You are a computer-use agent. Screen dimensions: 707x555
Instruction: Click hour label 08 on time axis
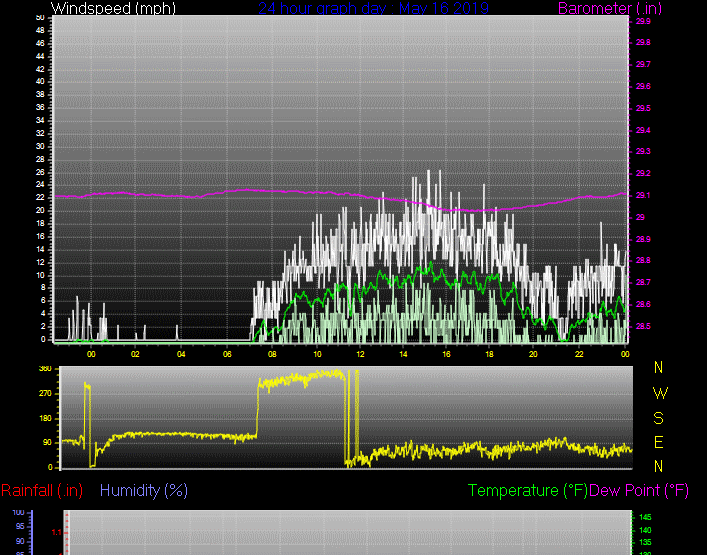coord(272,354)
